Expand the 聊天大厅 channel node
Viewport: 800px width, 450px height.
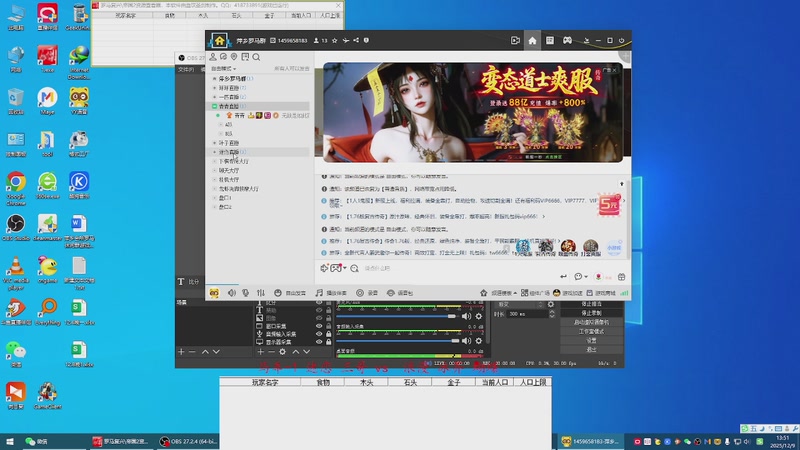[214, 170]
